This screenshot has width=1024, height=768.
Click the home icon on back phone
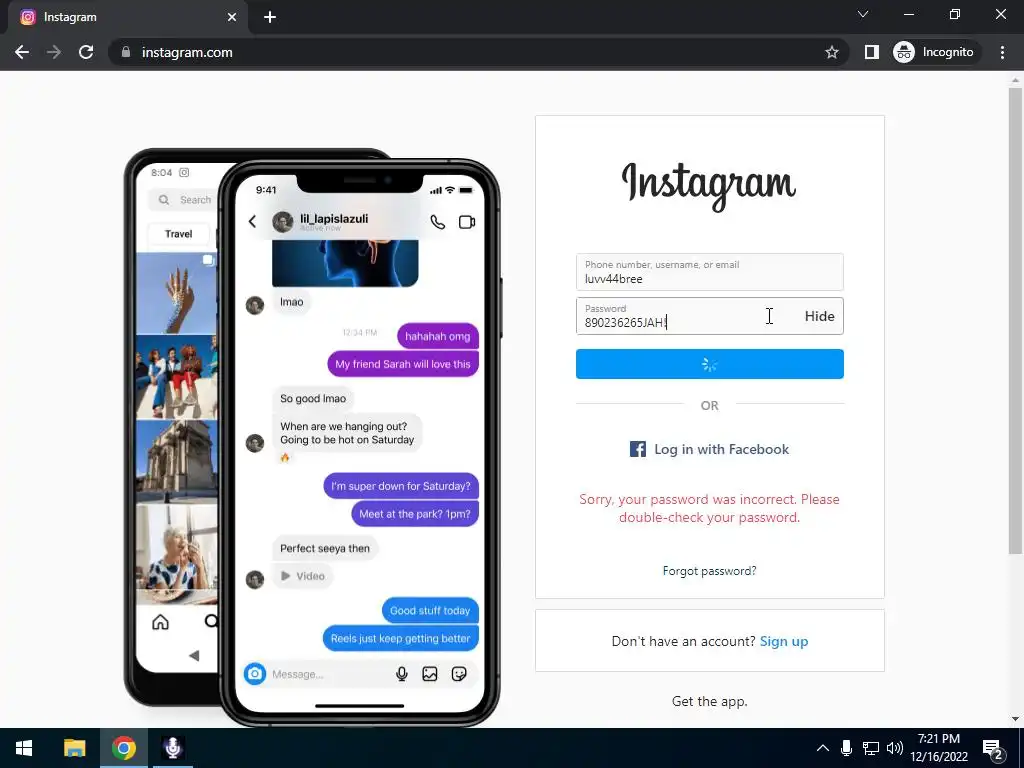click(x=160, y=622)
